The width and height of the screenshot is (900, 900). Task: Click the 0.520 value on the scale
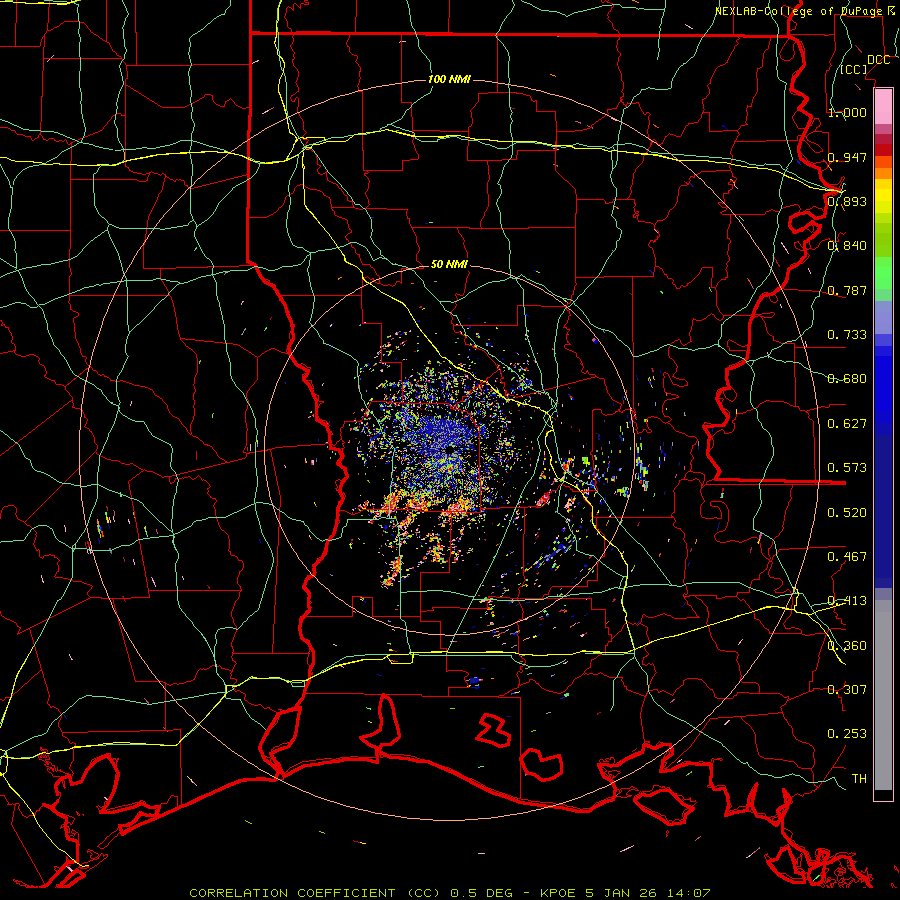click(x=847, y=513)
